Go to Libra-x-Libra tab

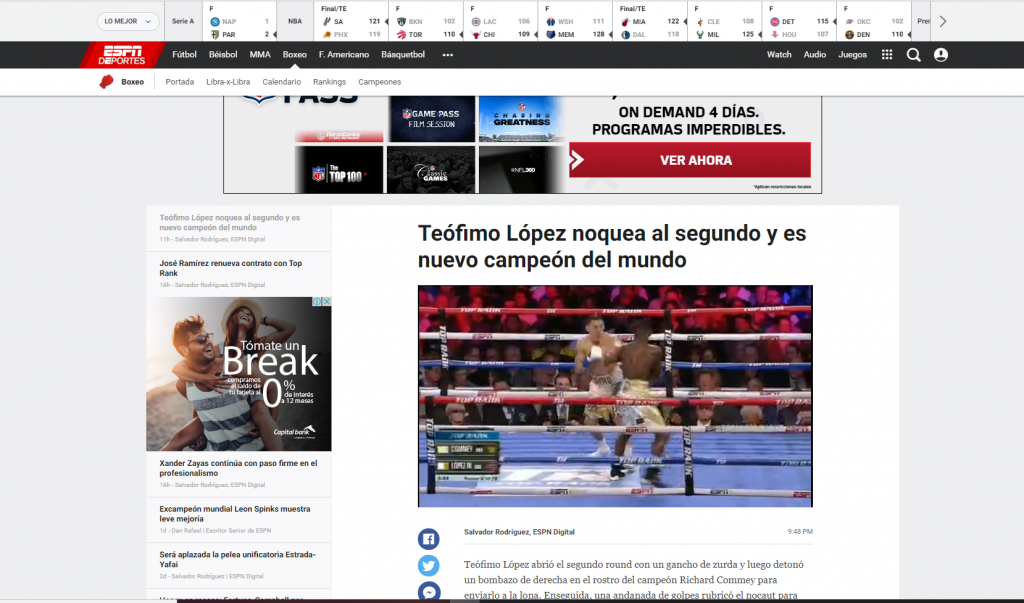tap(228, 82)
